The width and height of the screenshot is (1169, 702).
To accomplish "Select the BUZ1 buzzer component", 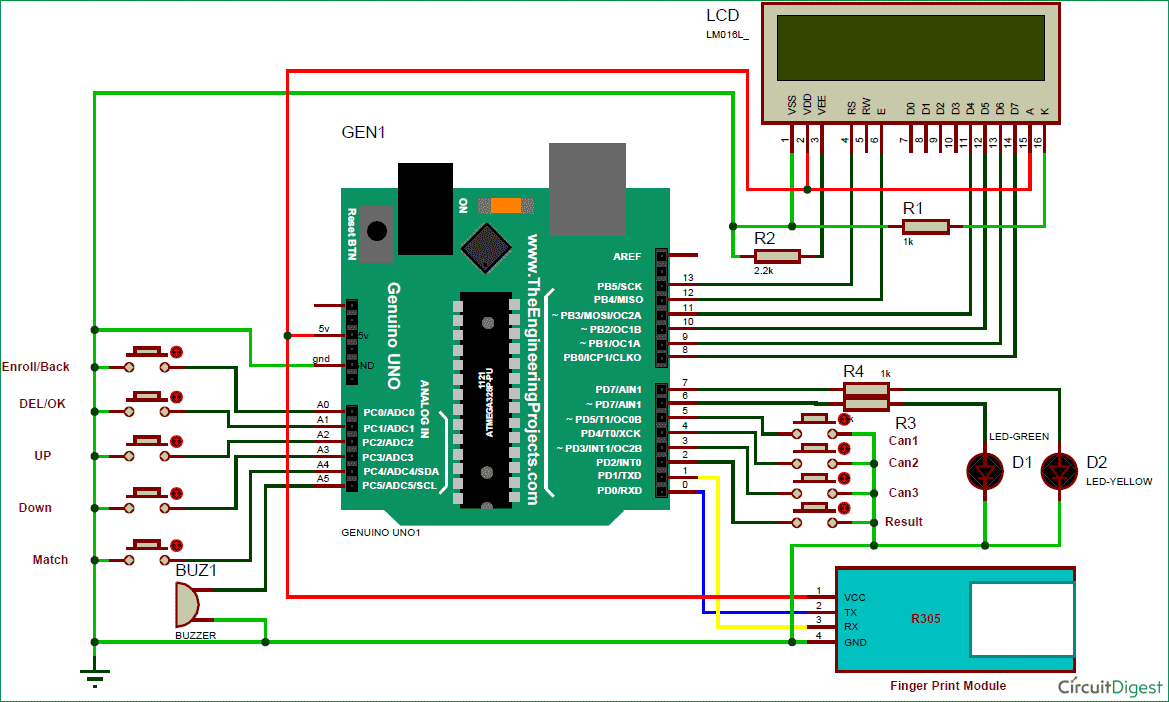I will coord(187,604).
